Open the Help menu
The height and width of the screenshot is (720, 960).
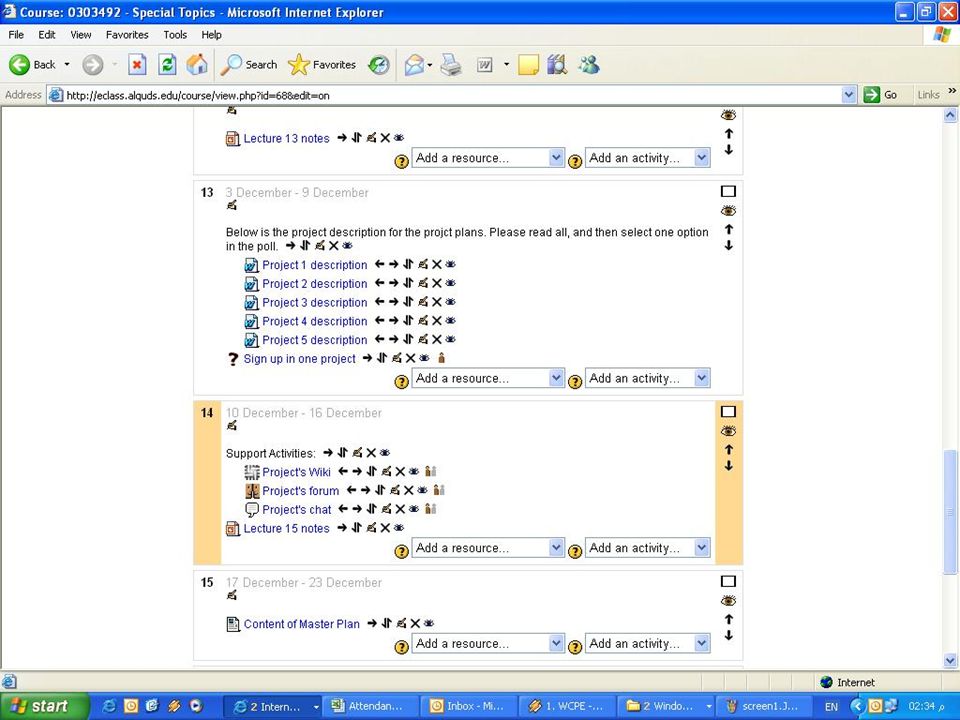click(x=211, y=35)
